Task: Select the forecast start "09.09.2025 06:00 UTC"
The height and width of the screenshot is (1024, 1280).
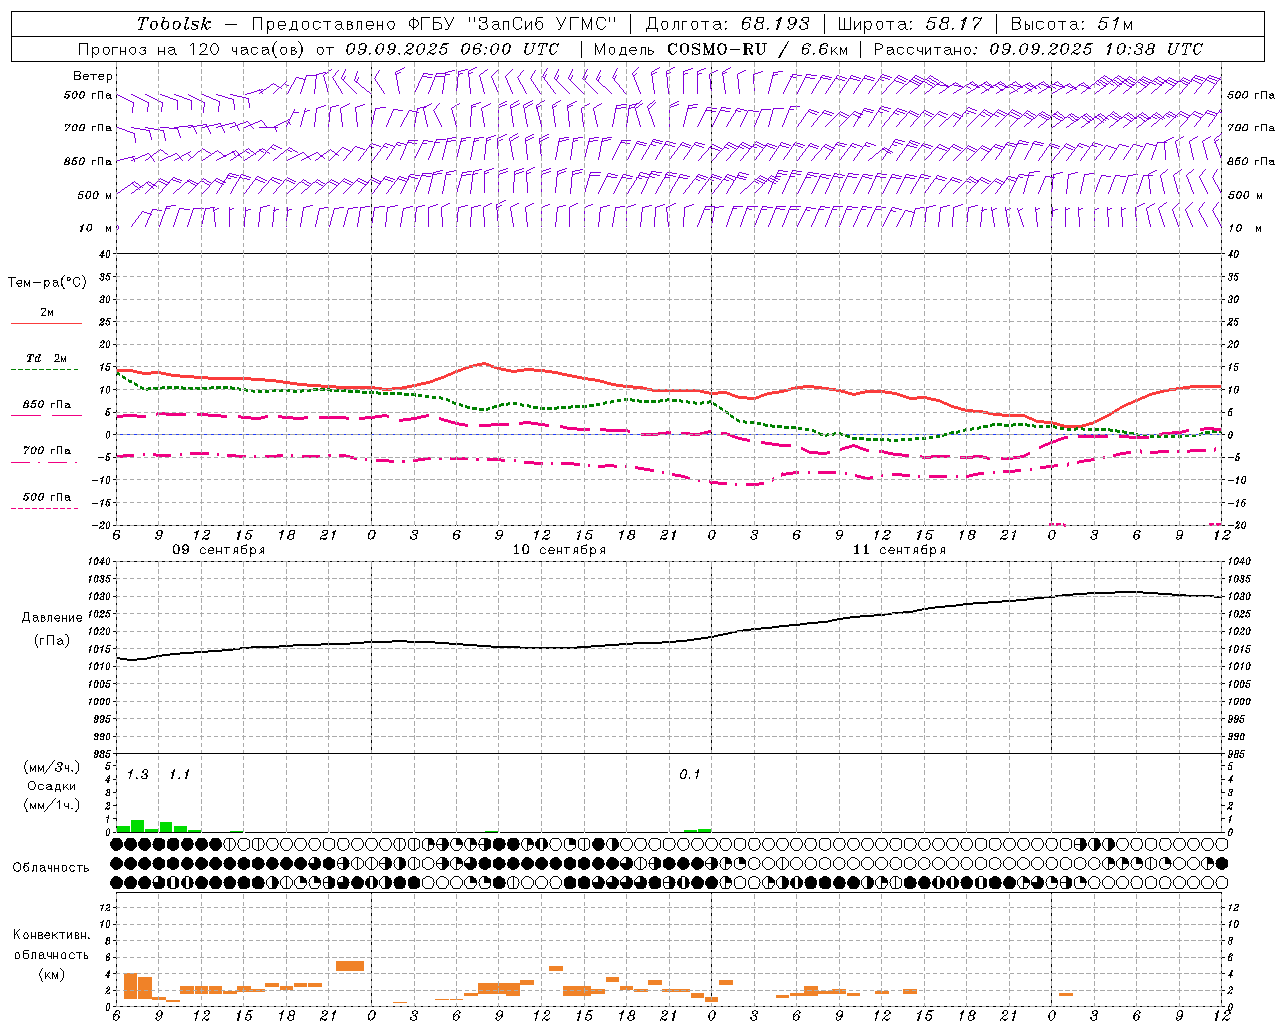Action: point(452,49)
